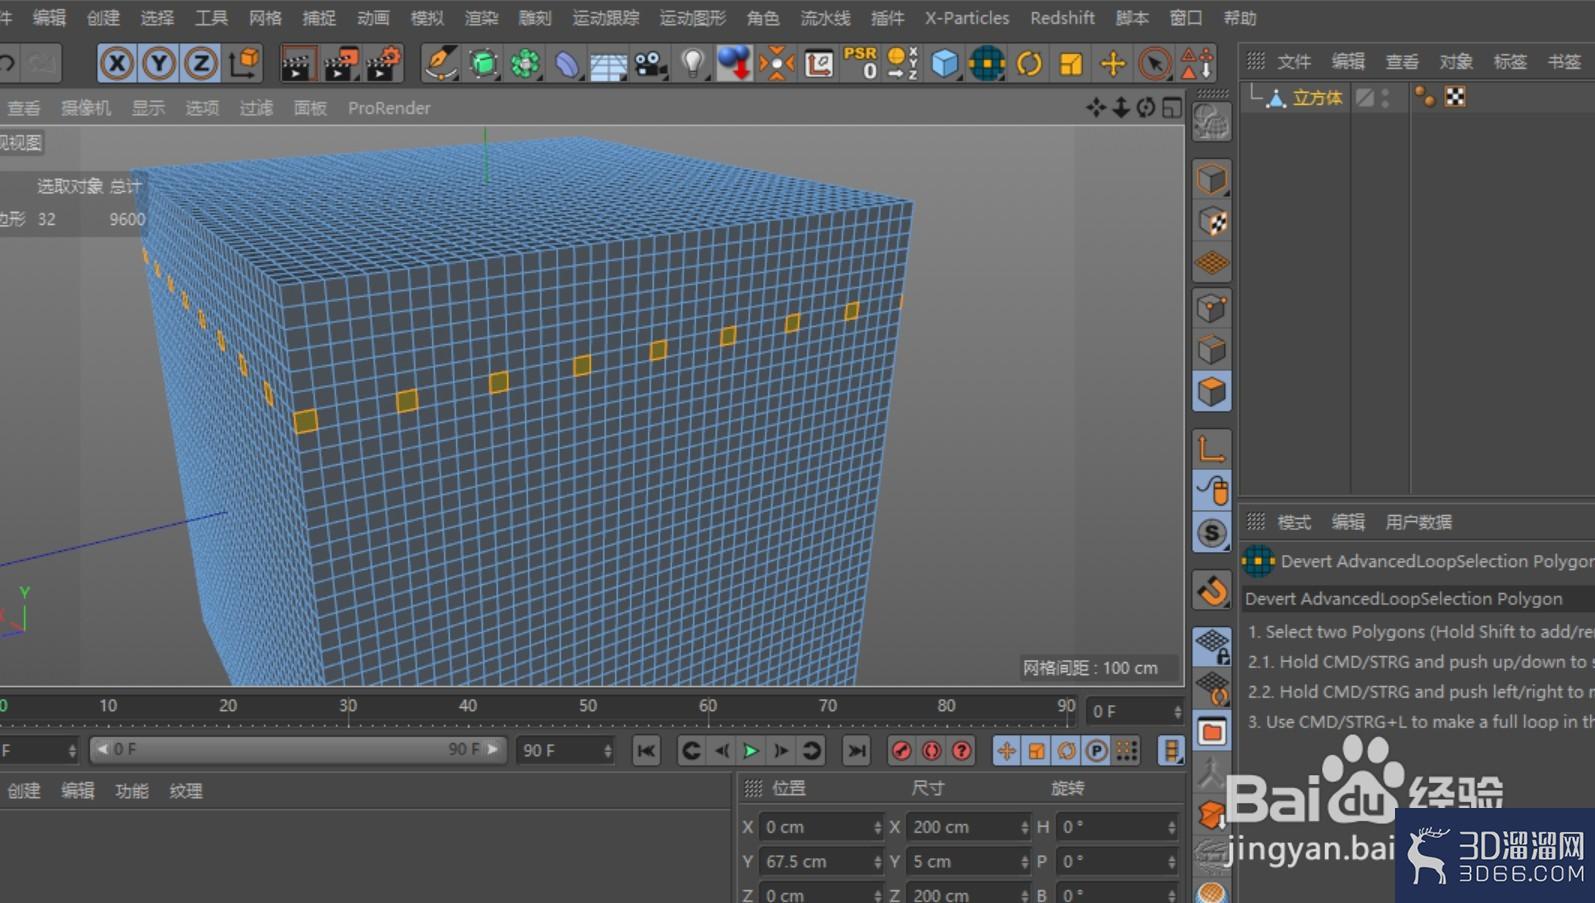This screenshot has width=1595, height=903.
Task: Switch to Model mode cube icon
Action: pos(1211,180)
